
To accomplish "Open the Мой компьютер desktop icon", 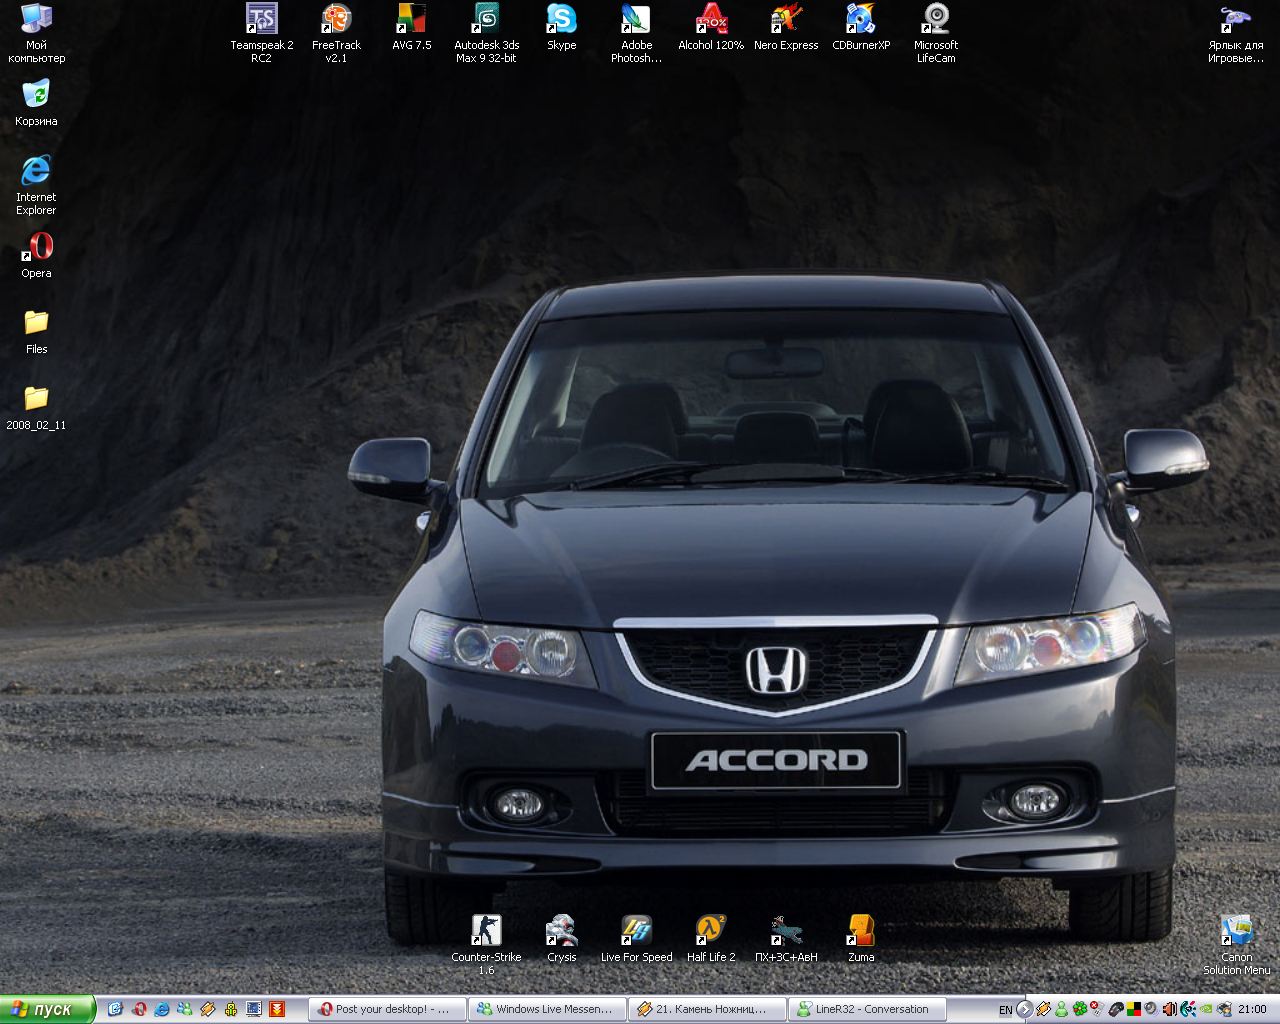I will point(36,33).
